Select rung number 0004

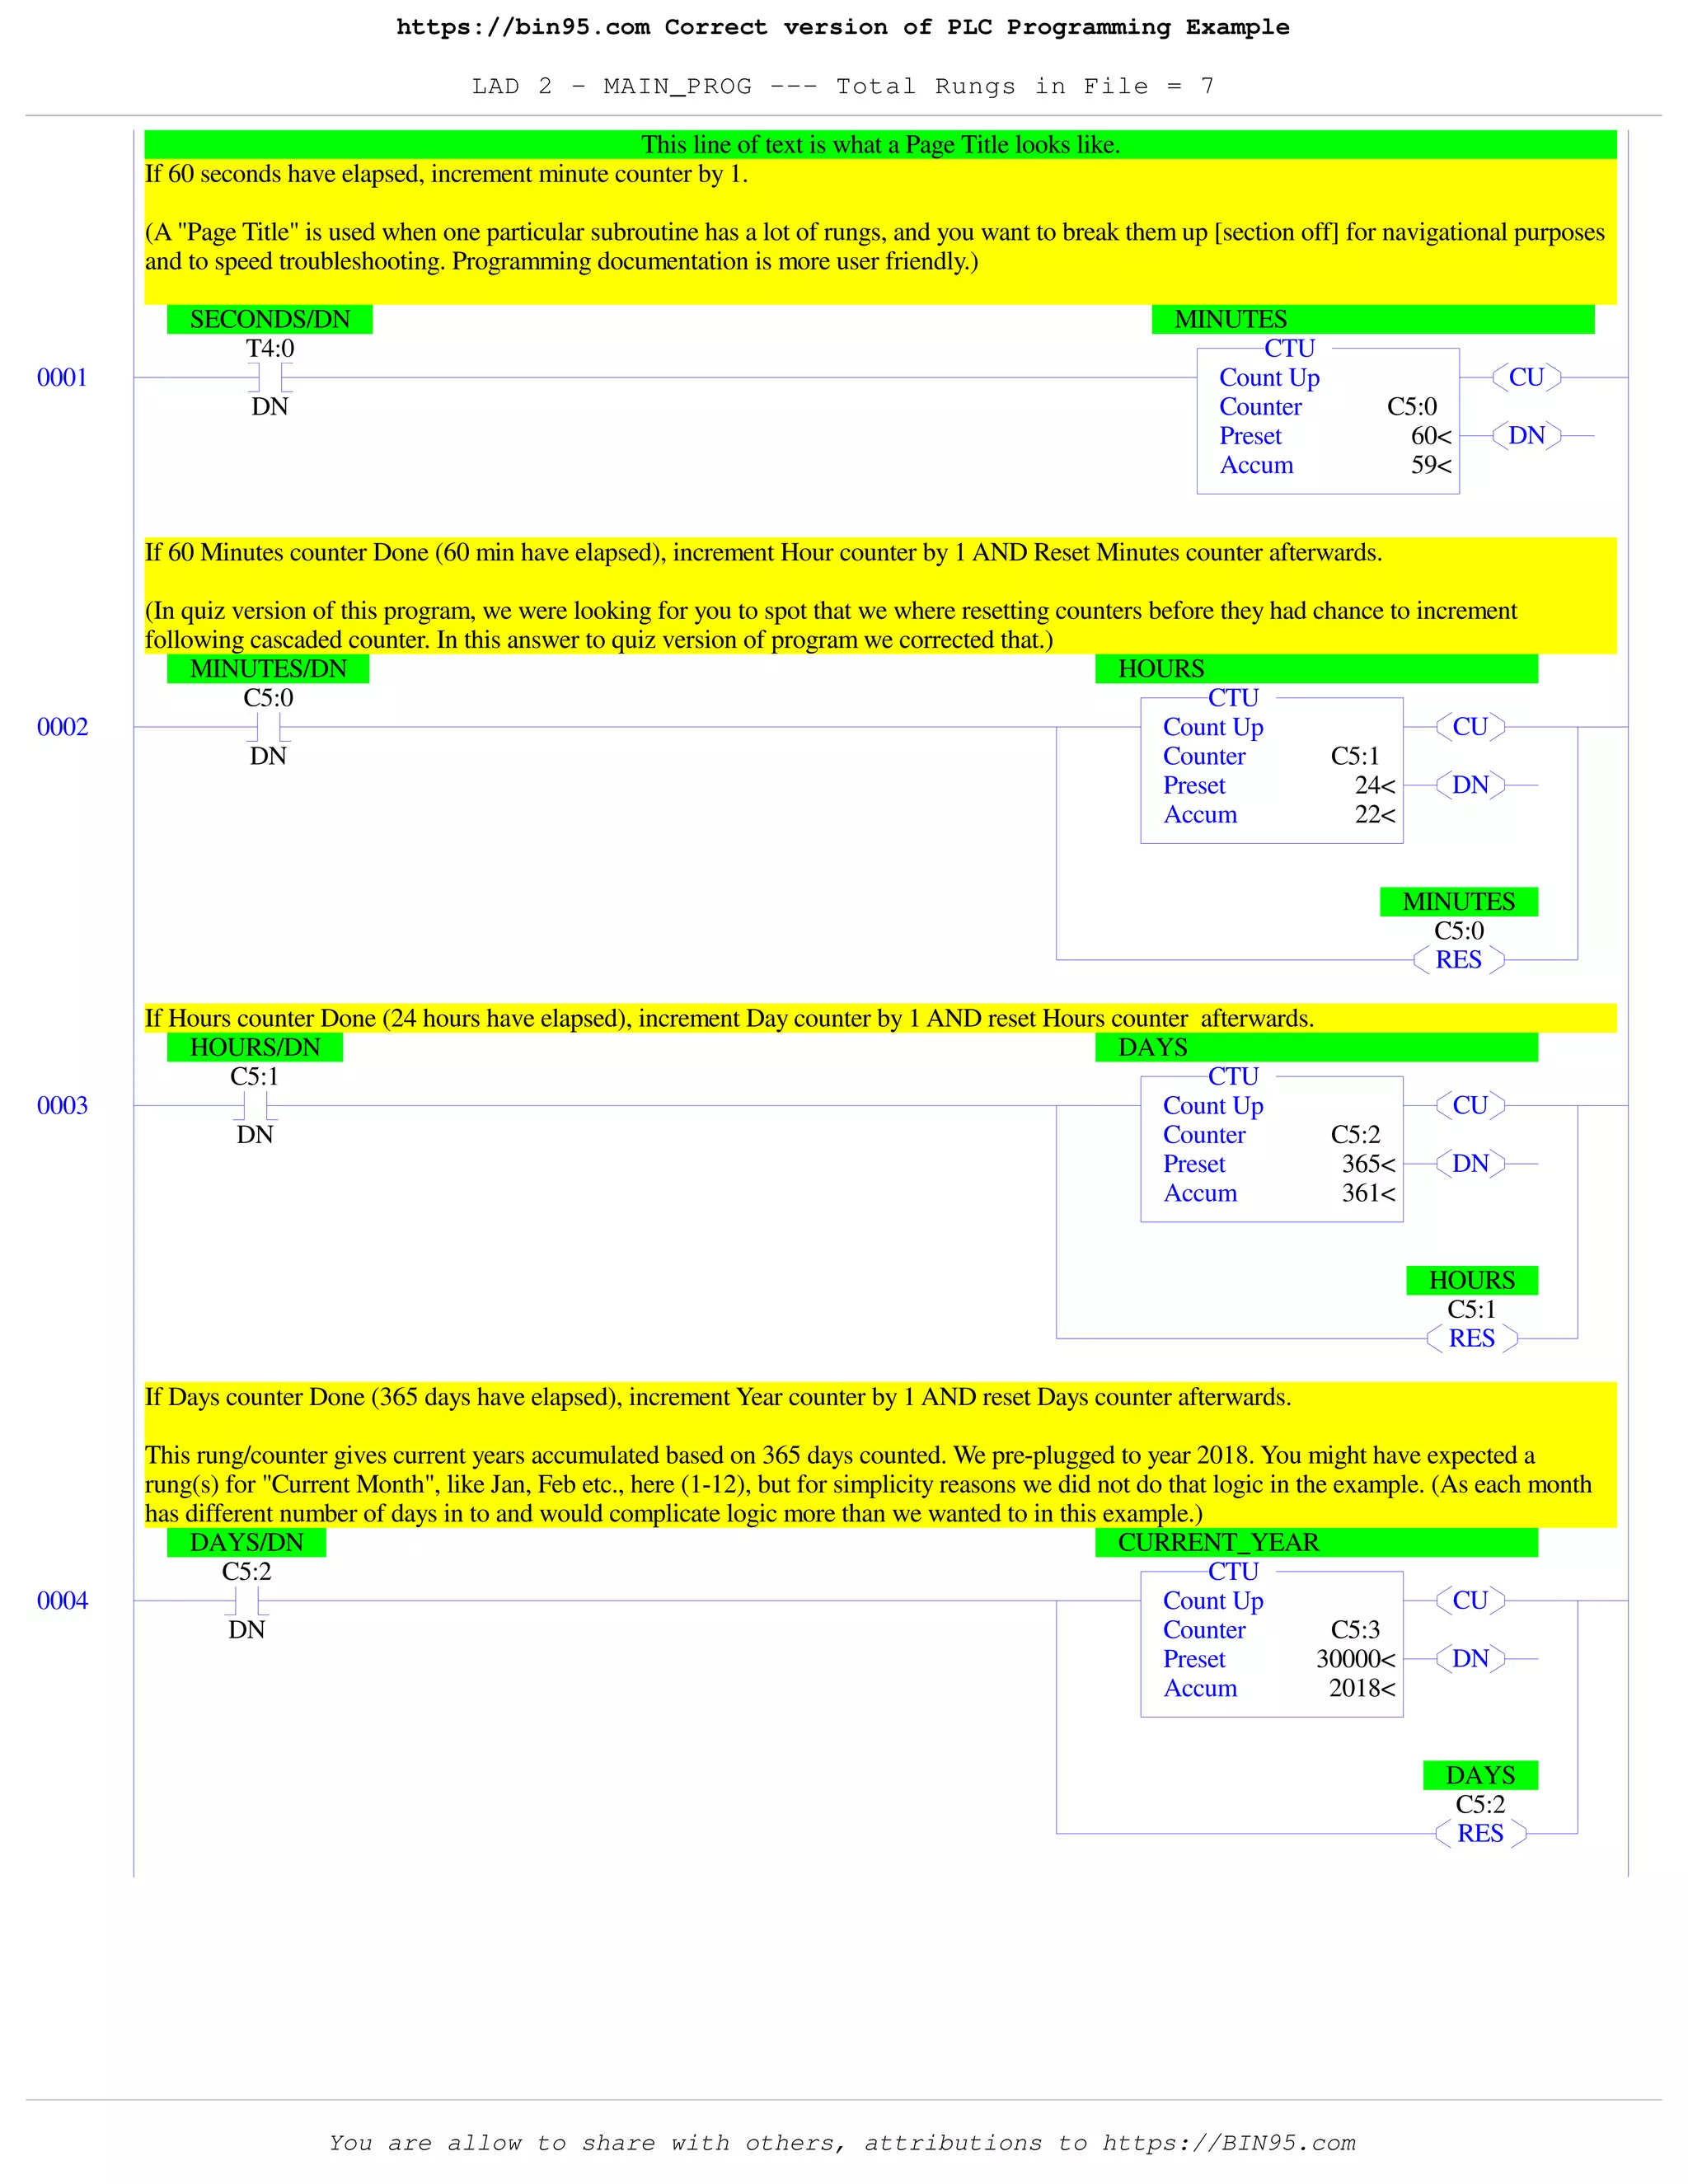click(x=62, y=1601)
